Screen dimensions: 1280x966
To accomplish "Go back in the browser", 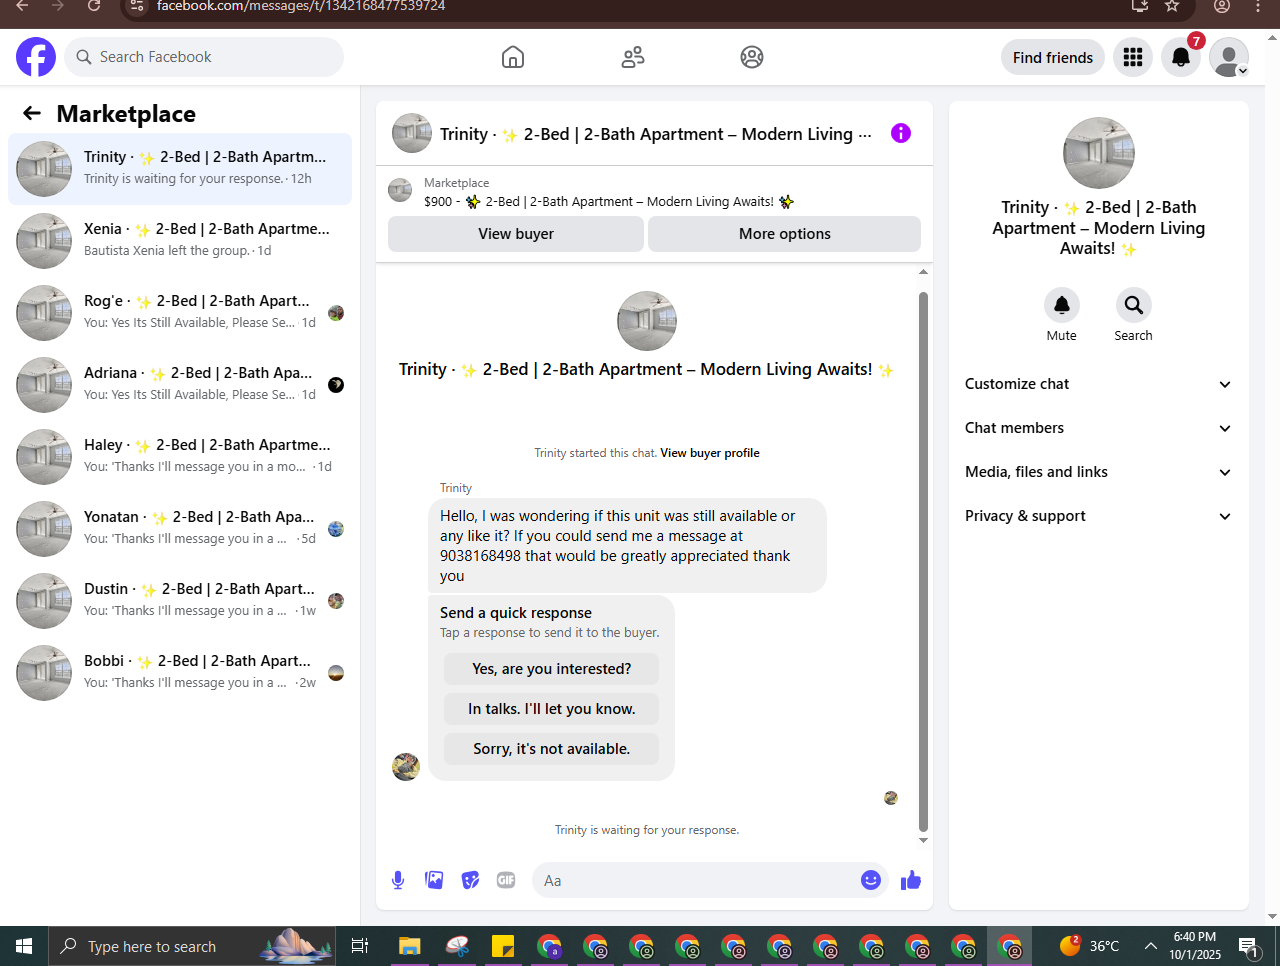I will [x=22, y=6].
